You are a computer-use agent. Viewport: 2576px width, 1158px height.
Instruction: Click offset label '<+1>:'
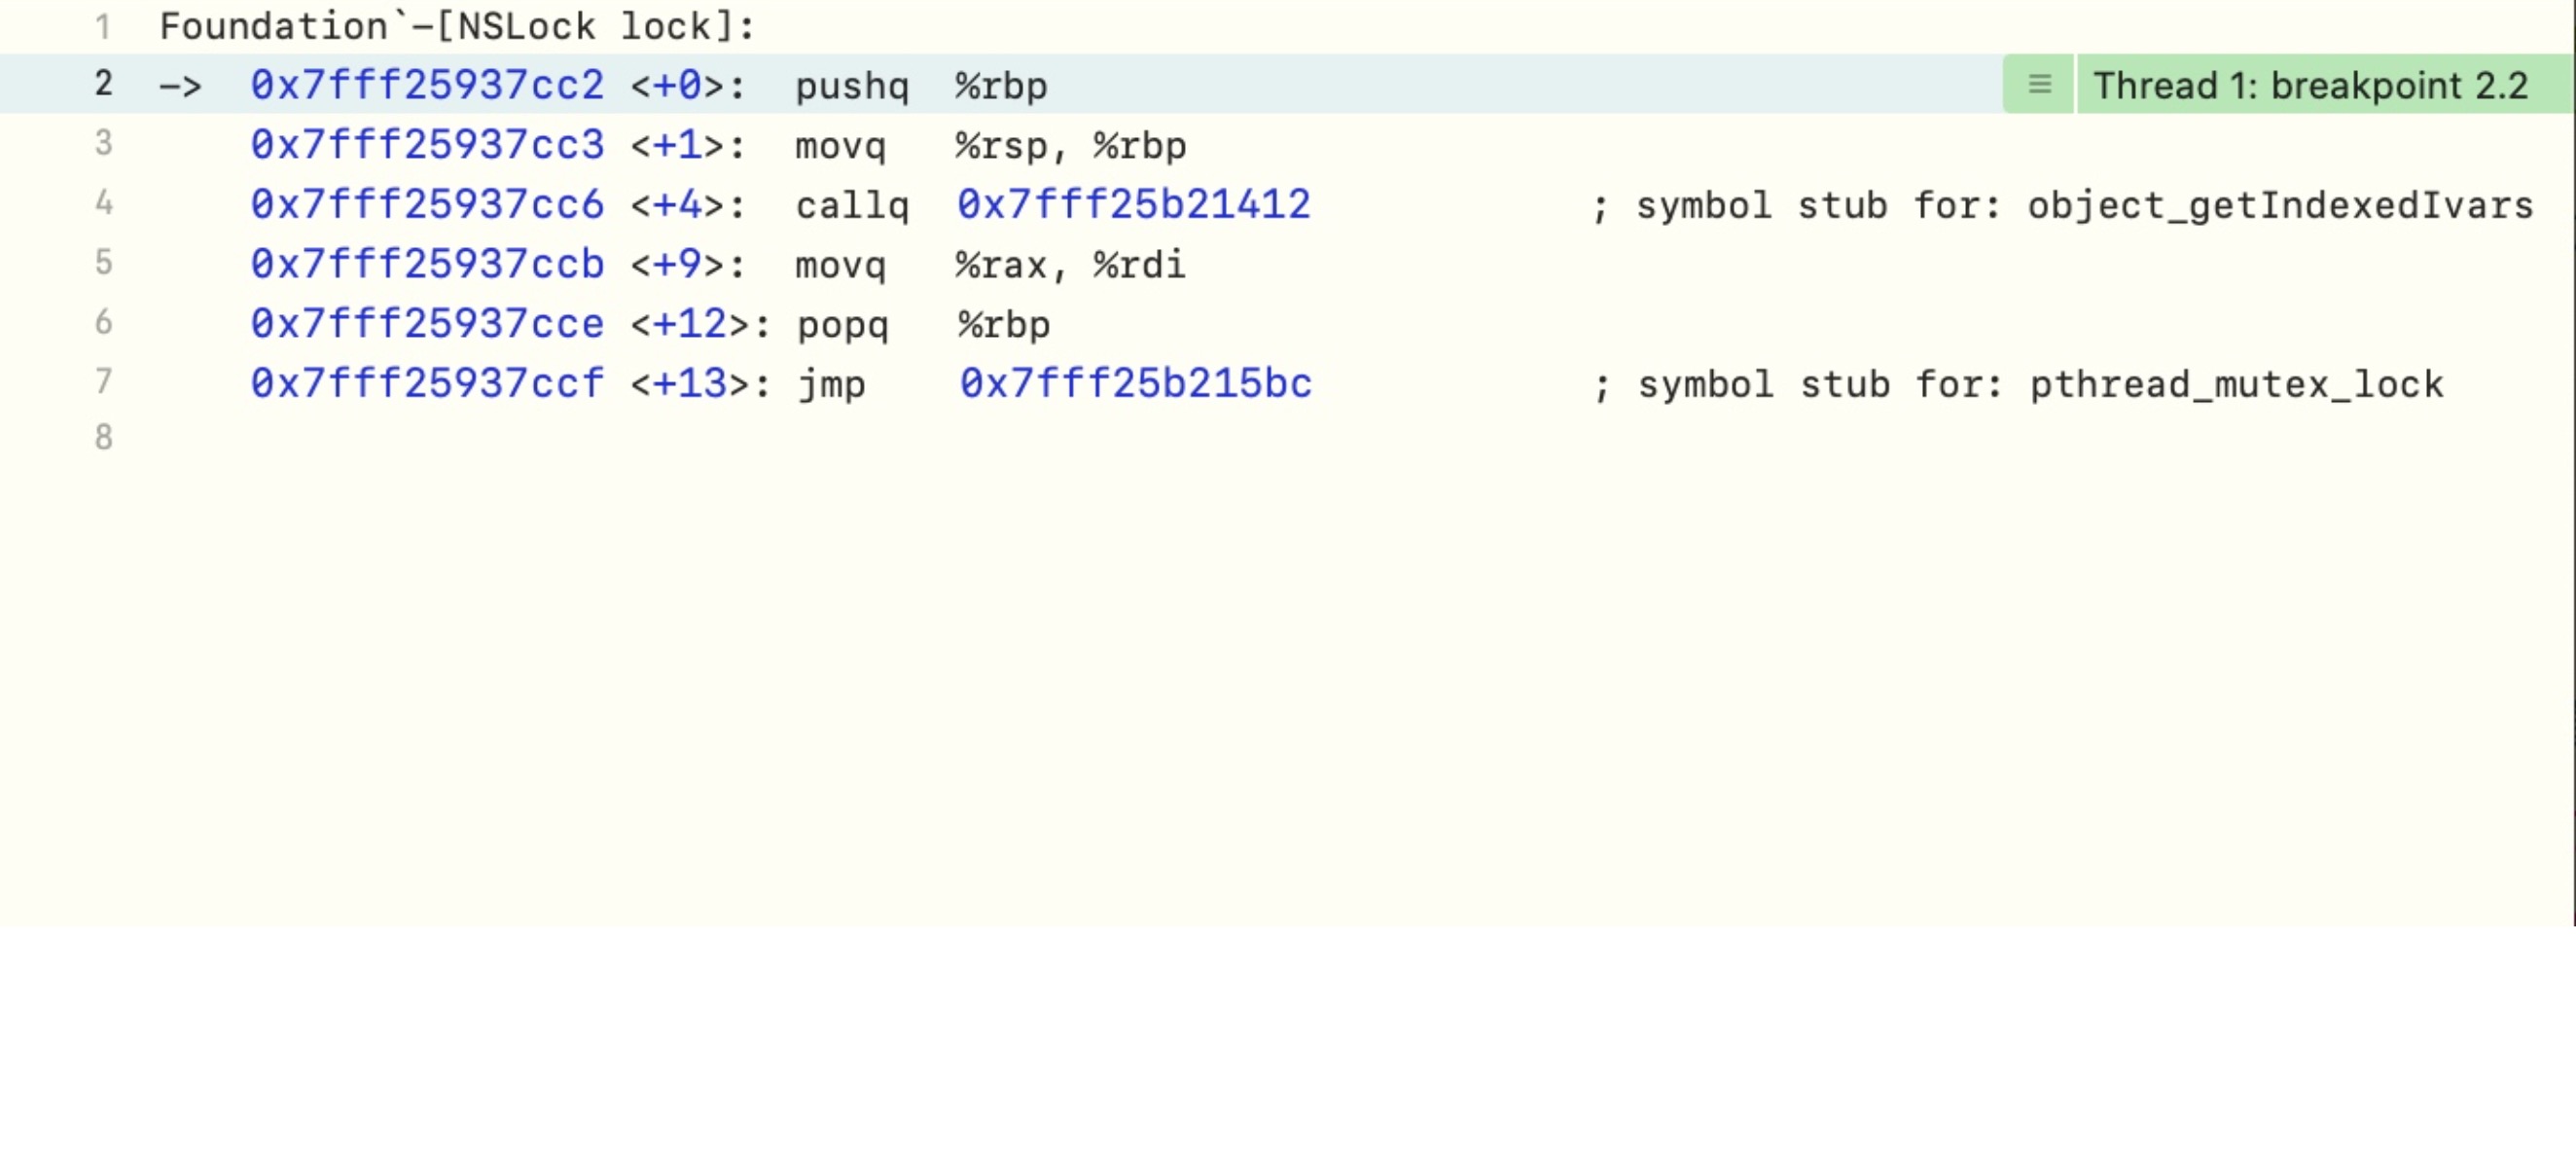pyautogui.click(x=688, y=146)
